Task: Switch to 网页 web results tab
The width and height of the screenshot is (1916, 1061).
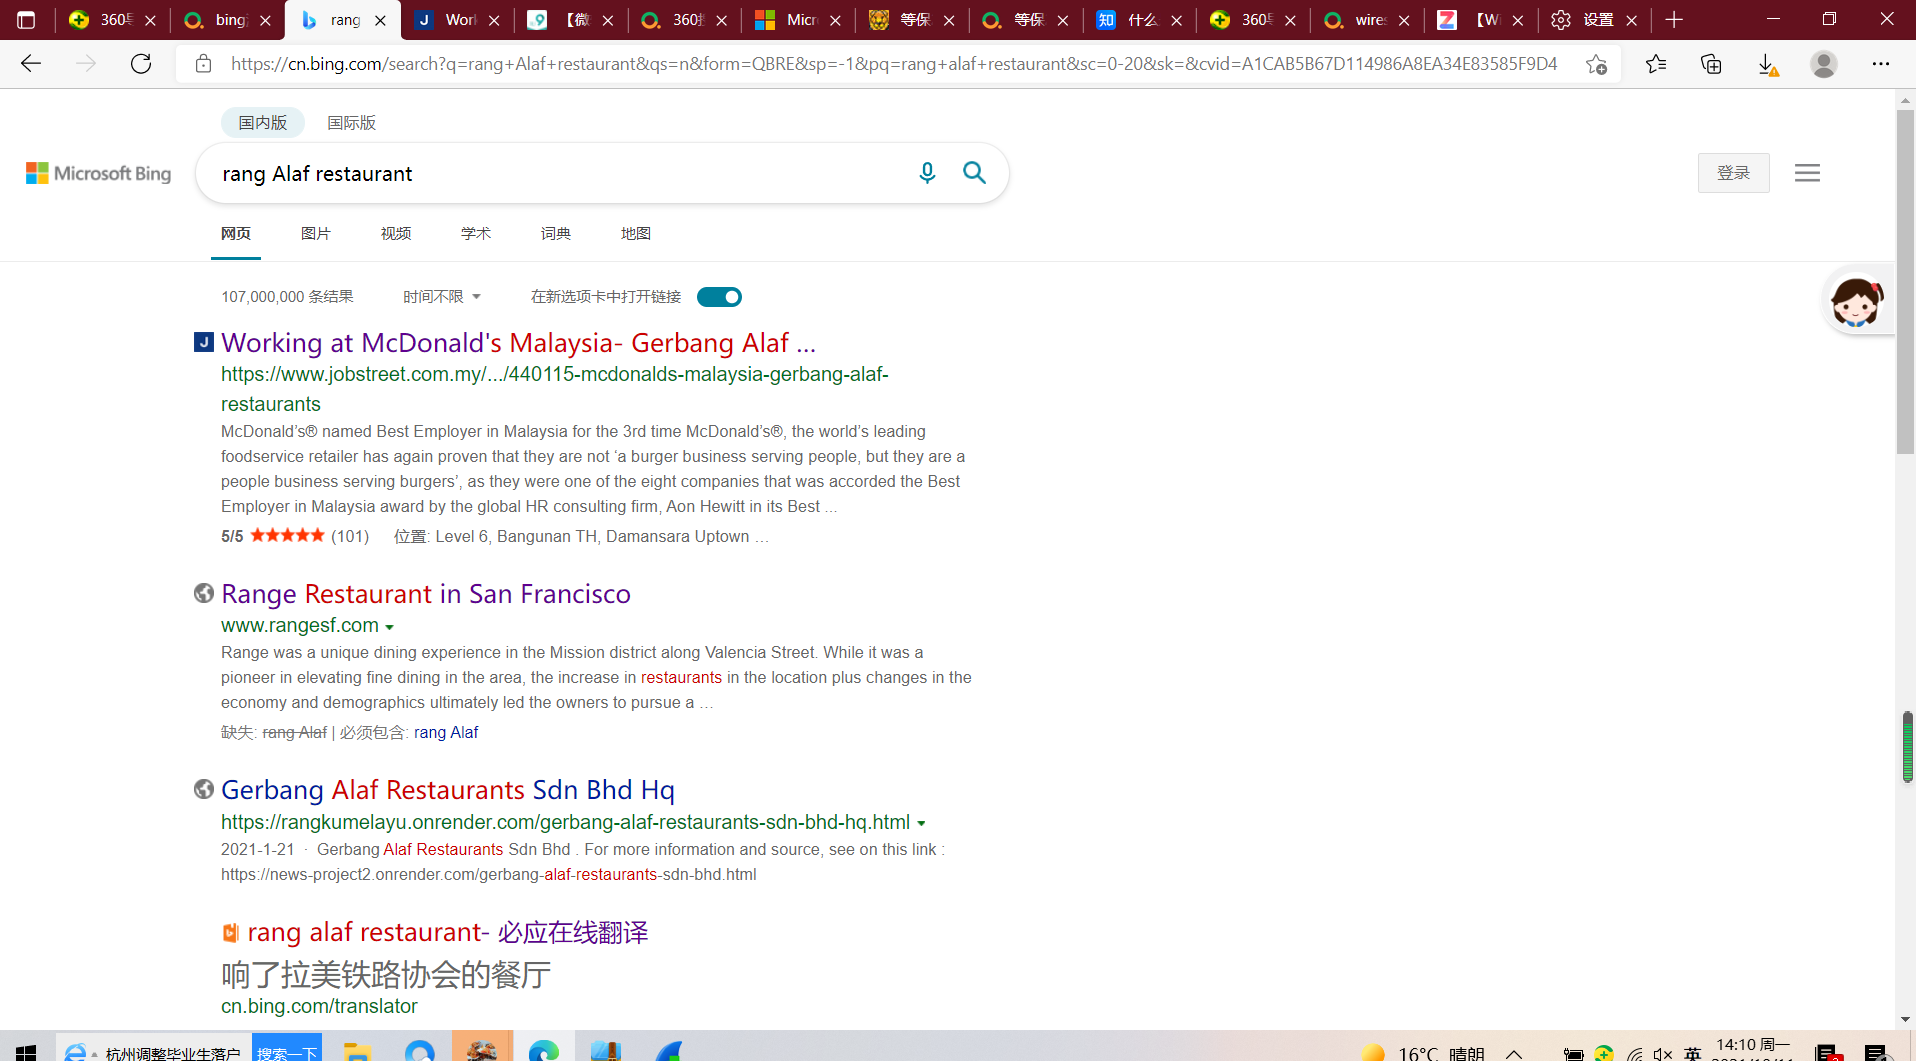Action: 236,233
